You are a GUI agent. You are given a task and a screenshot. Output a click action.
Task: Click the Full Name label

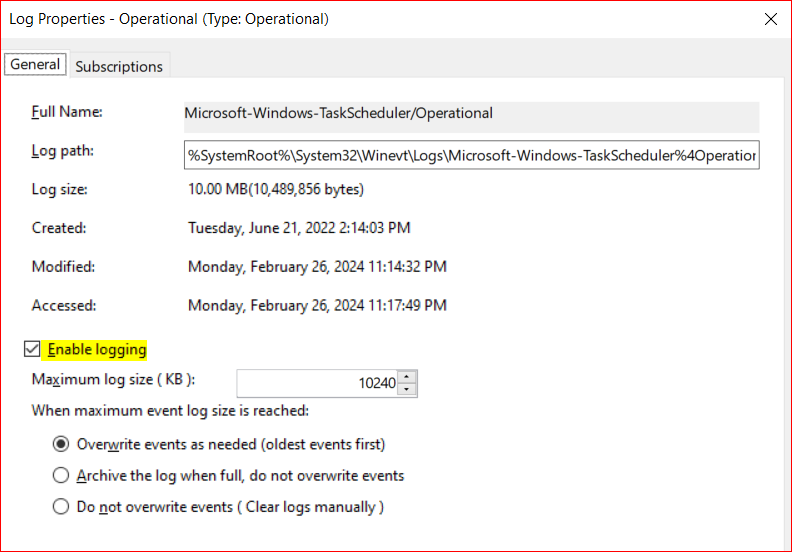(67, 112)
